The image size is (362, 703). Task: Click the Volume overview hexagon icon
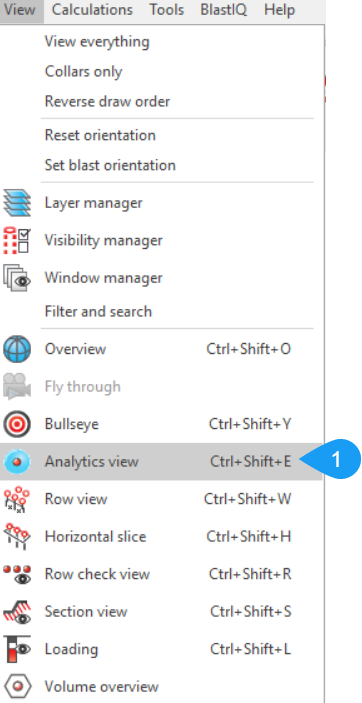click(x=17, y=686)
